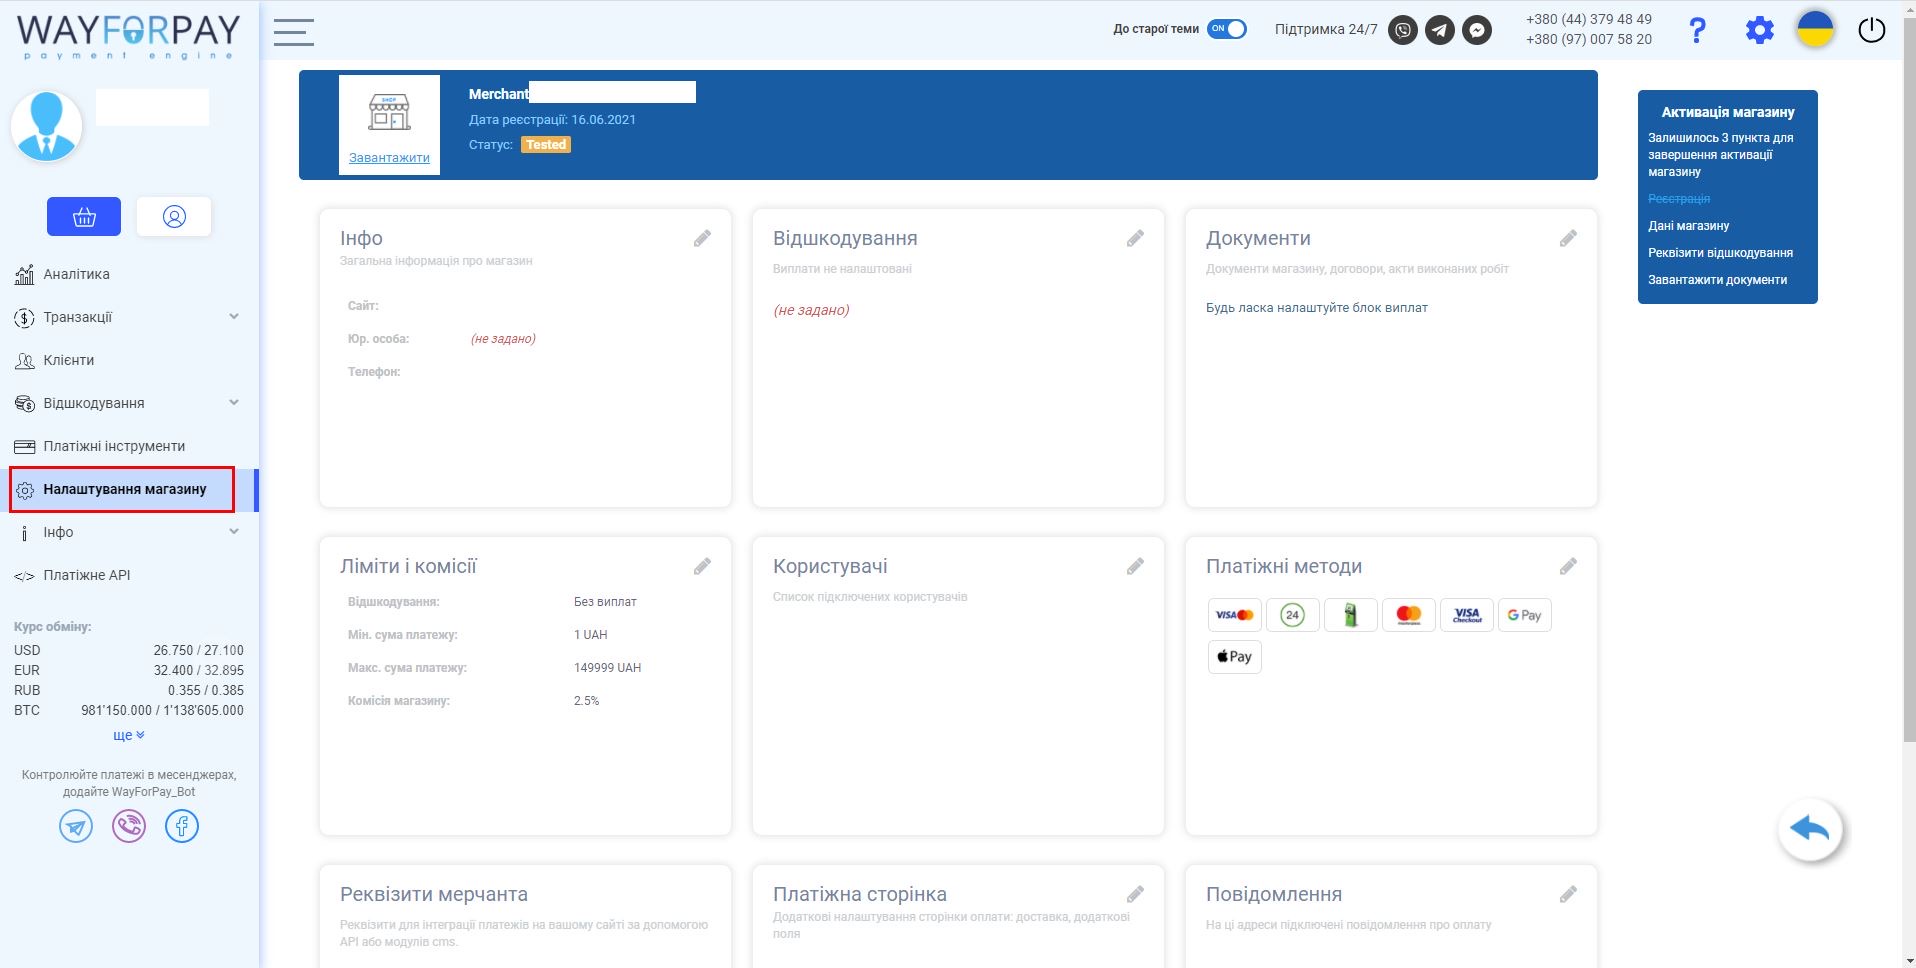This screenshot has width=1916, height=968.
Task: Select the Apple Pay payment icon
Action: coord(1234,657)
